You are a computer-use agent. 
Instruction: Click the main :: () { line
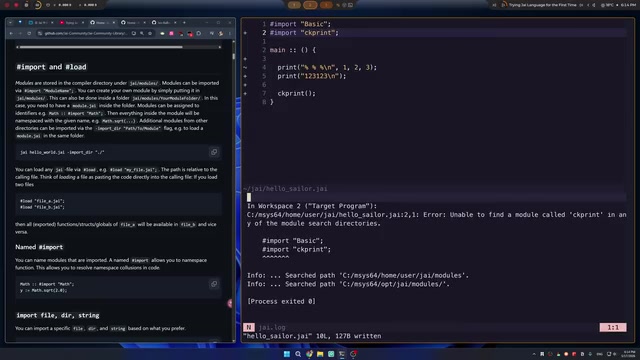pyautogui.click(x=293, y=50)
